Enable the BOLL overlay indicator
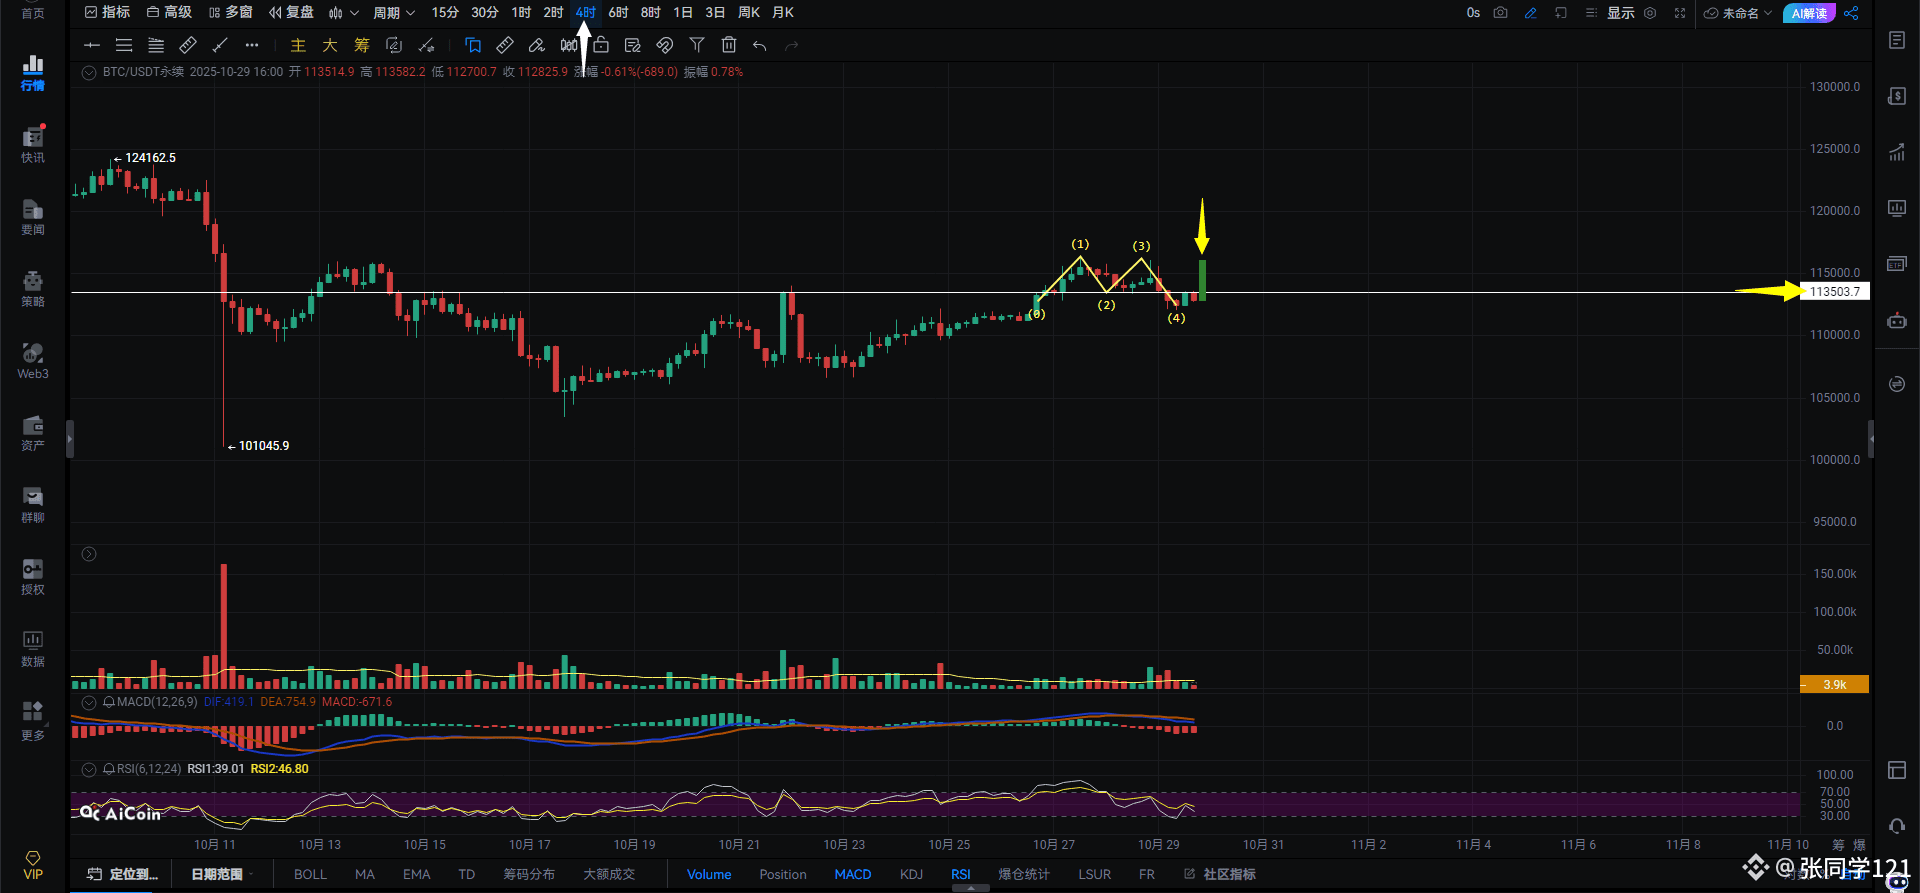The image size is (1920, 893). 310,874
